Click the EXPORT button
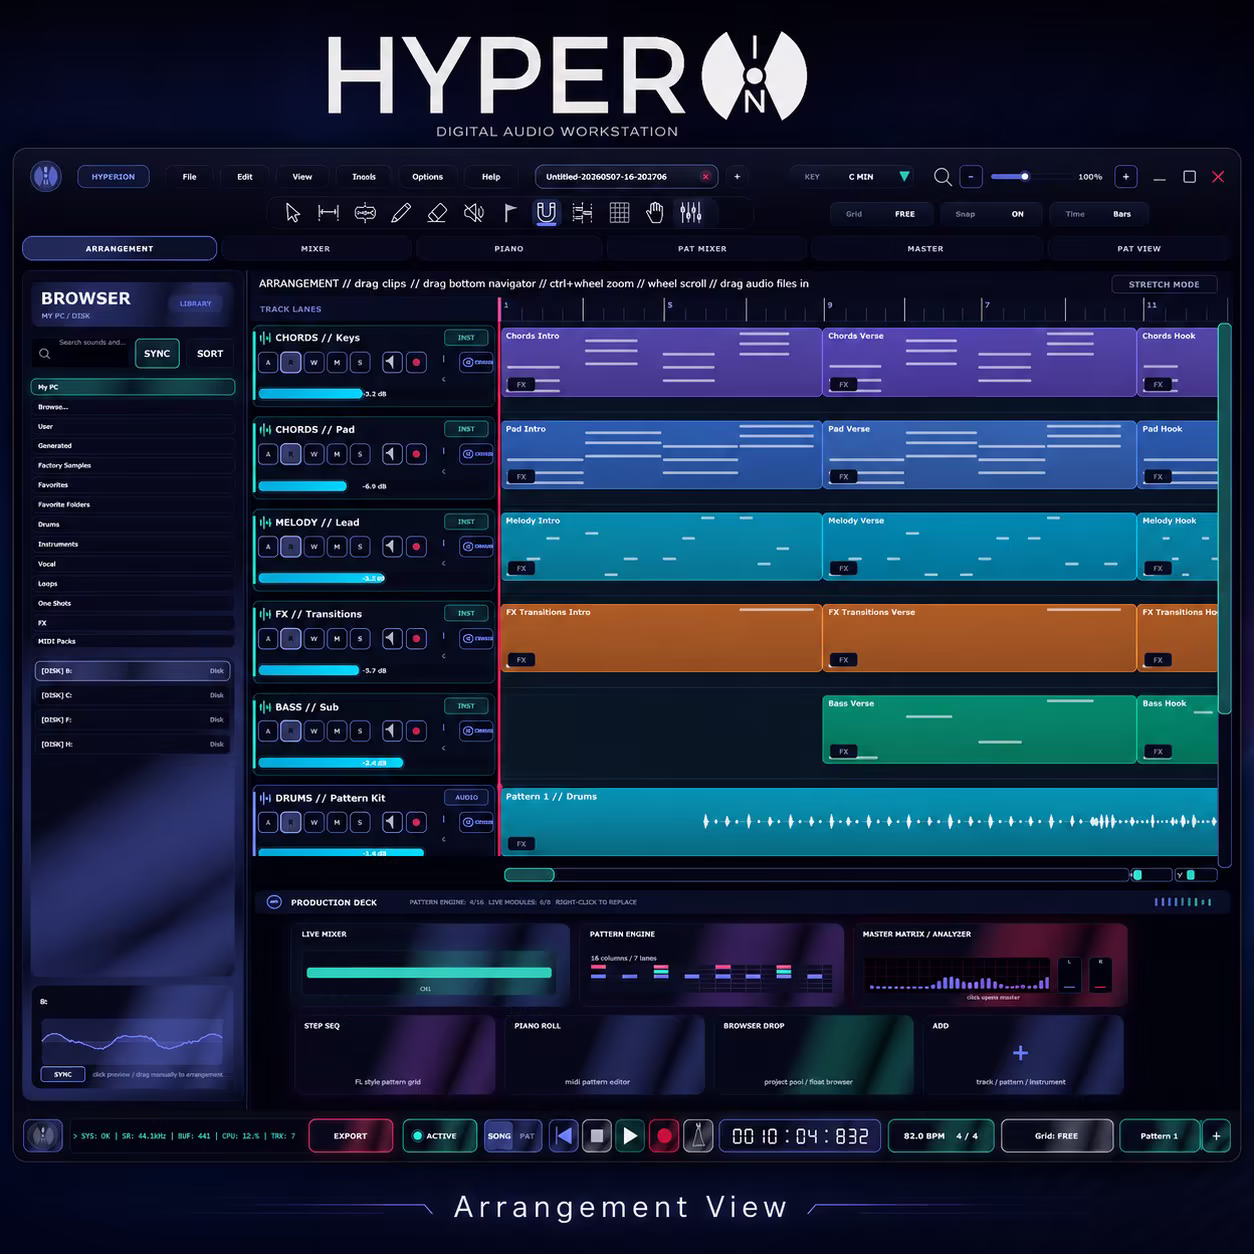 [350, 1136]
